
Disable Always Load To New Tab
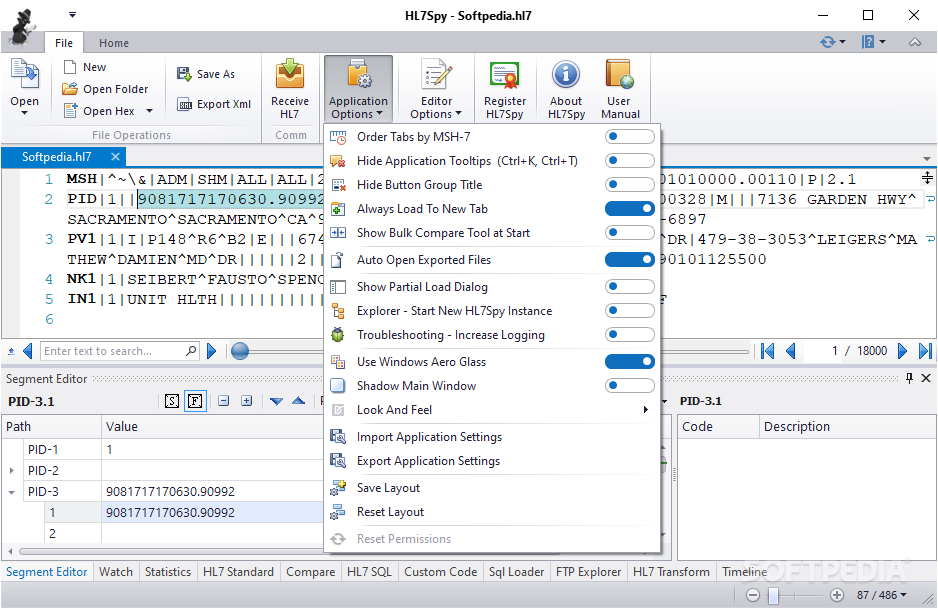coord(629,208)
